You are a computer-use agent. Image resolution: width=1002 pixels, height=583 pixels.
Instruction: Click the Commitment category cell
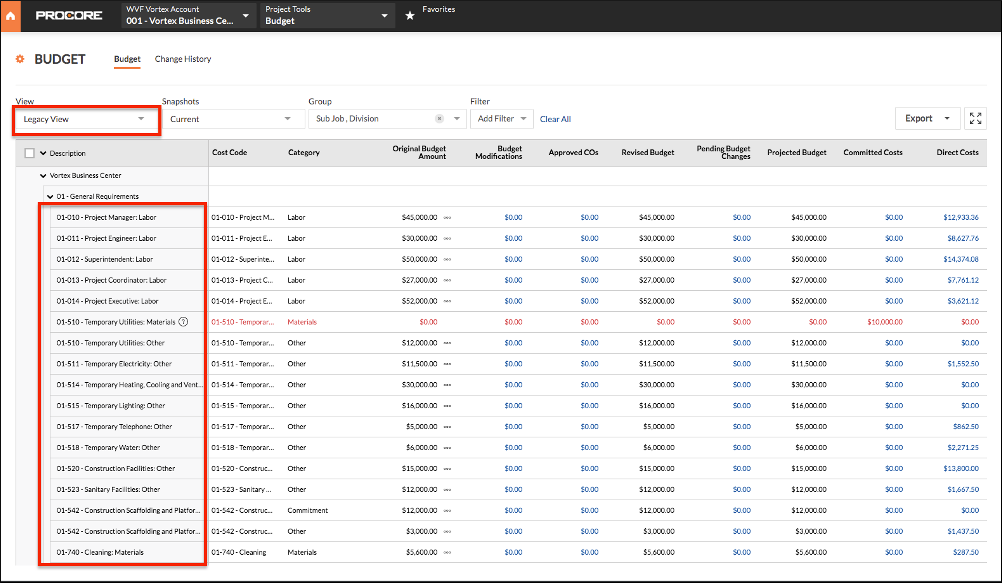[307, 511]
